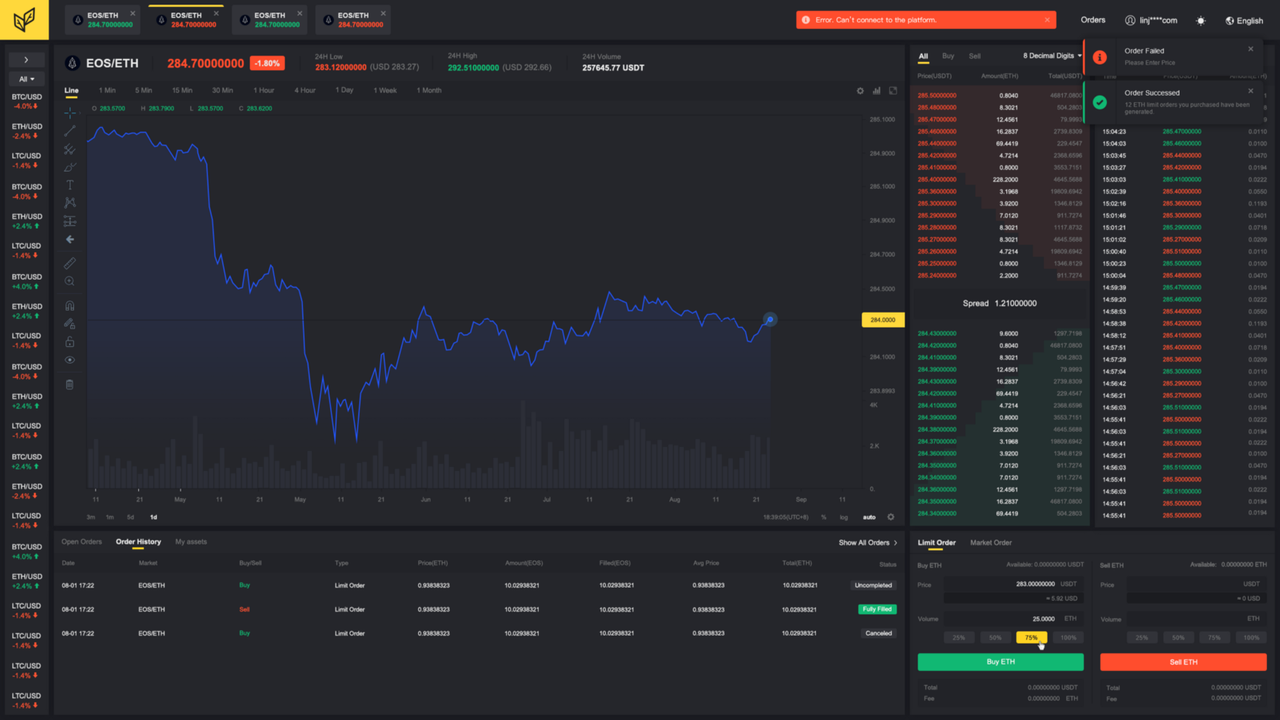Open the English language dropdown

coord(1244,20)
